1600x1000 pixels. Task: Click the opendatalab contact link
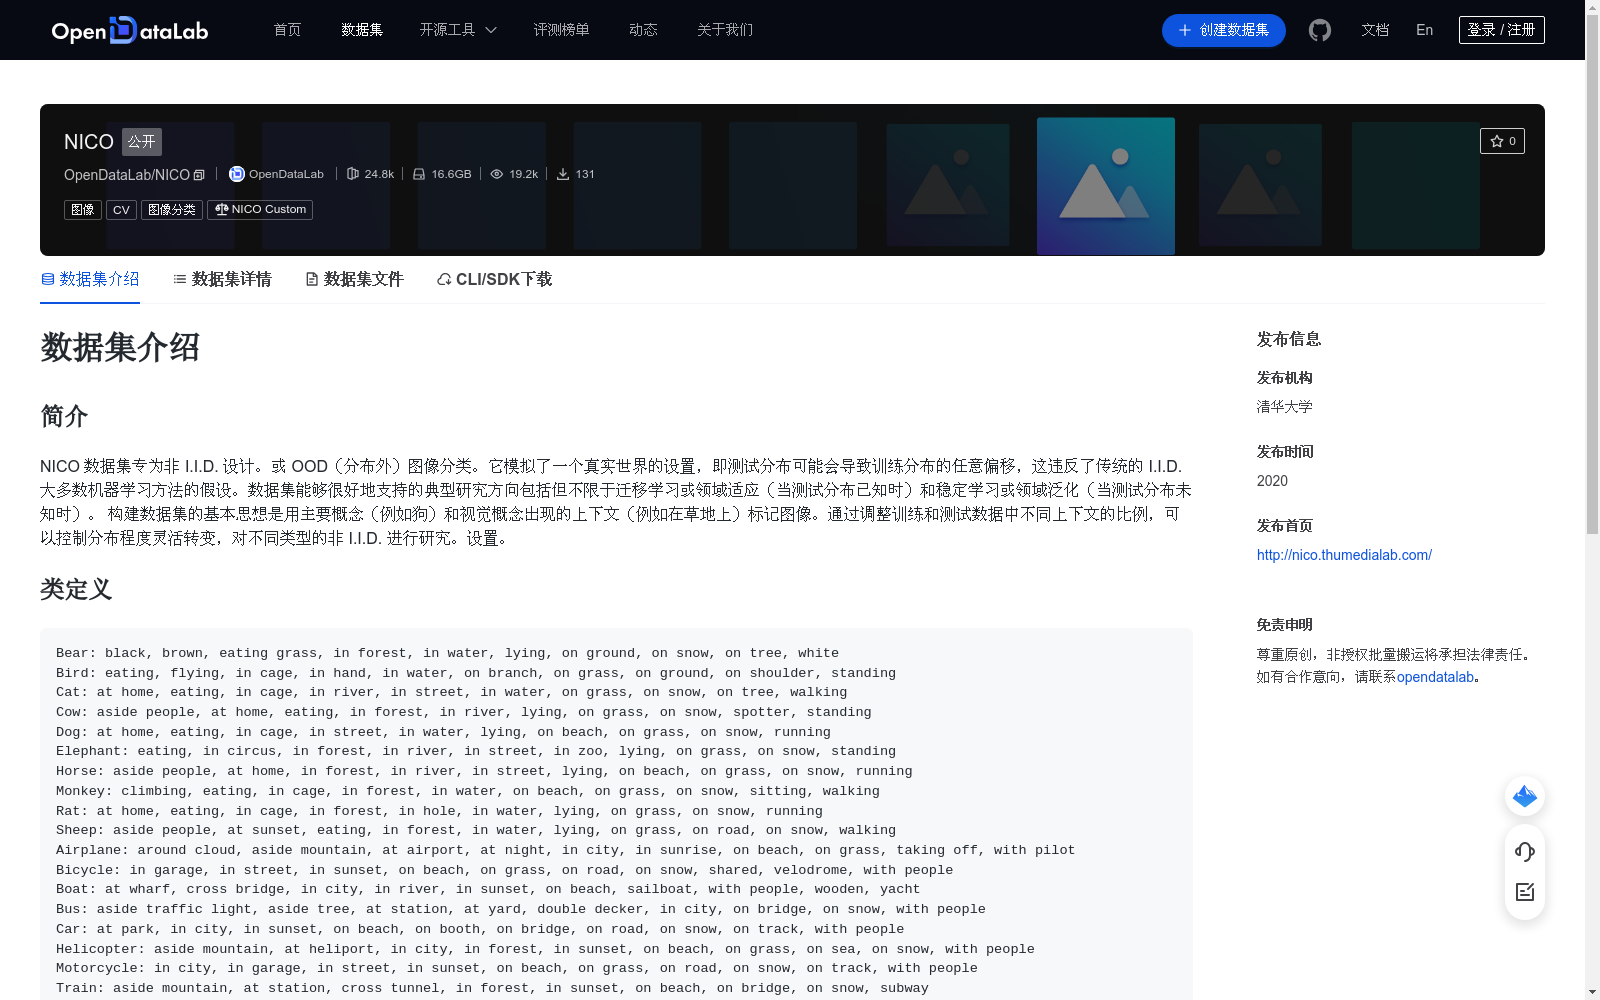[x=1435, y=677]
